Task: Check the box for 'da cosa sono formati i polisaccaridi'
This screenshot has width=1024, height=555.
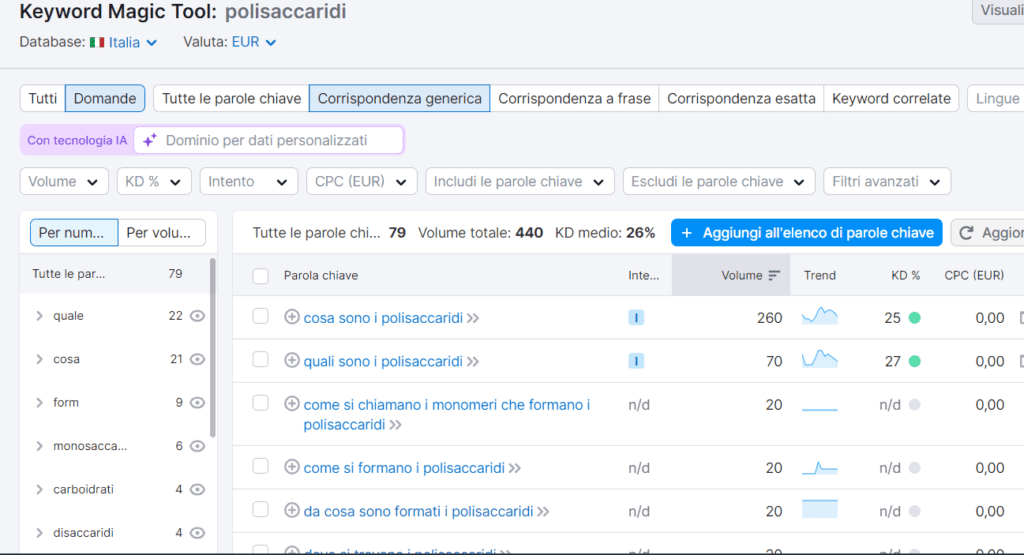Action: pos(261,509)
